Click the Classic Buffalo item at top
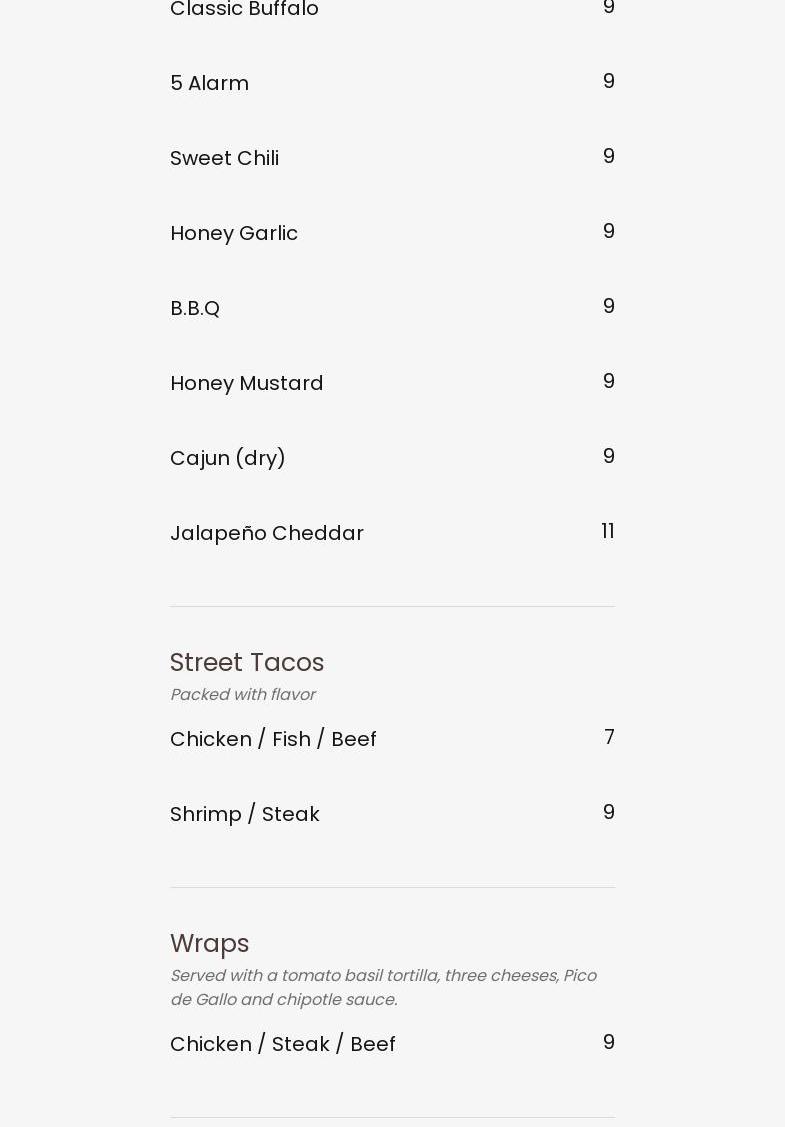This screenshot has height=1127, width=785. (x=244, y=10)
